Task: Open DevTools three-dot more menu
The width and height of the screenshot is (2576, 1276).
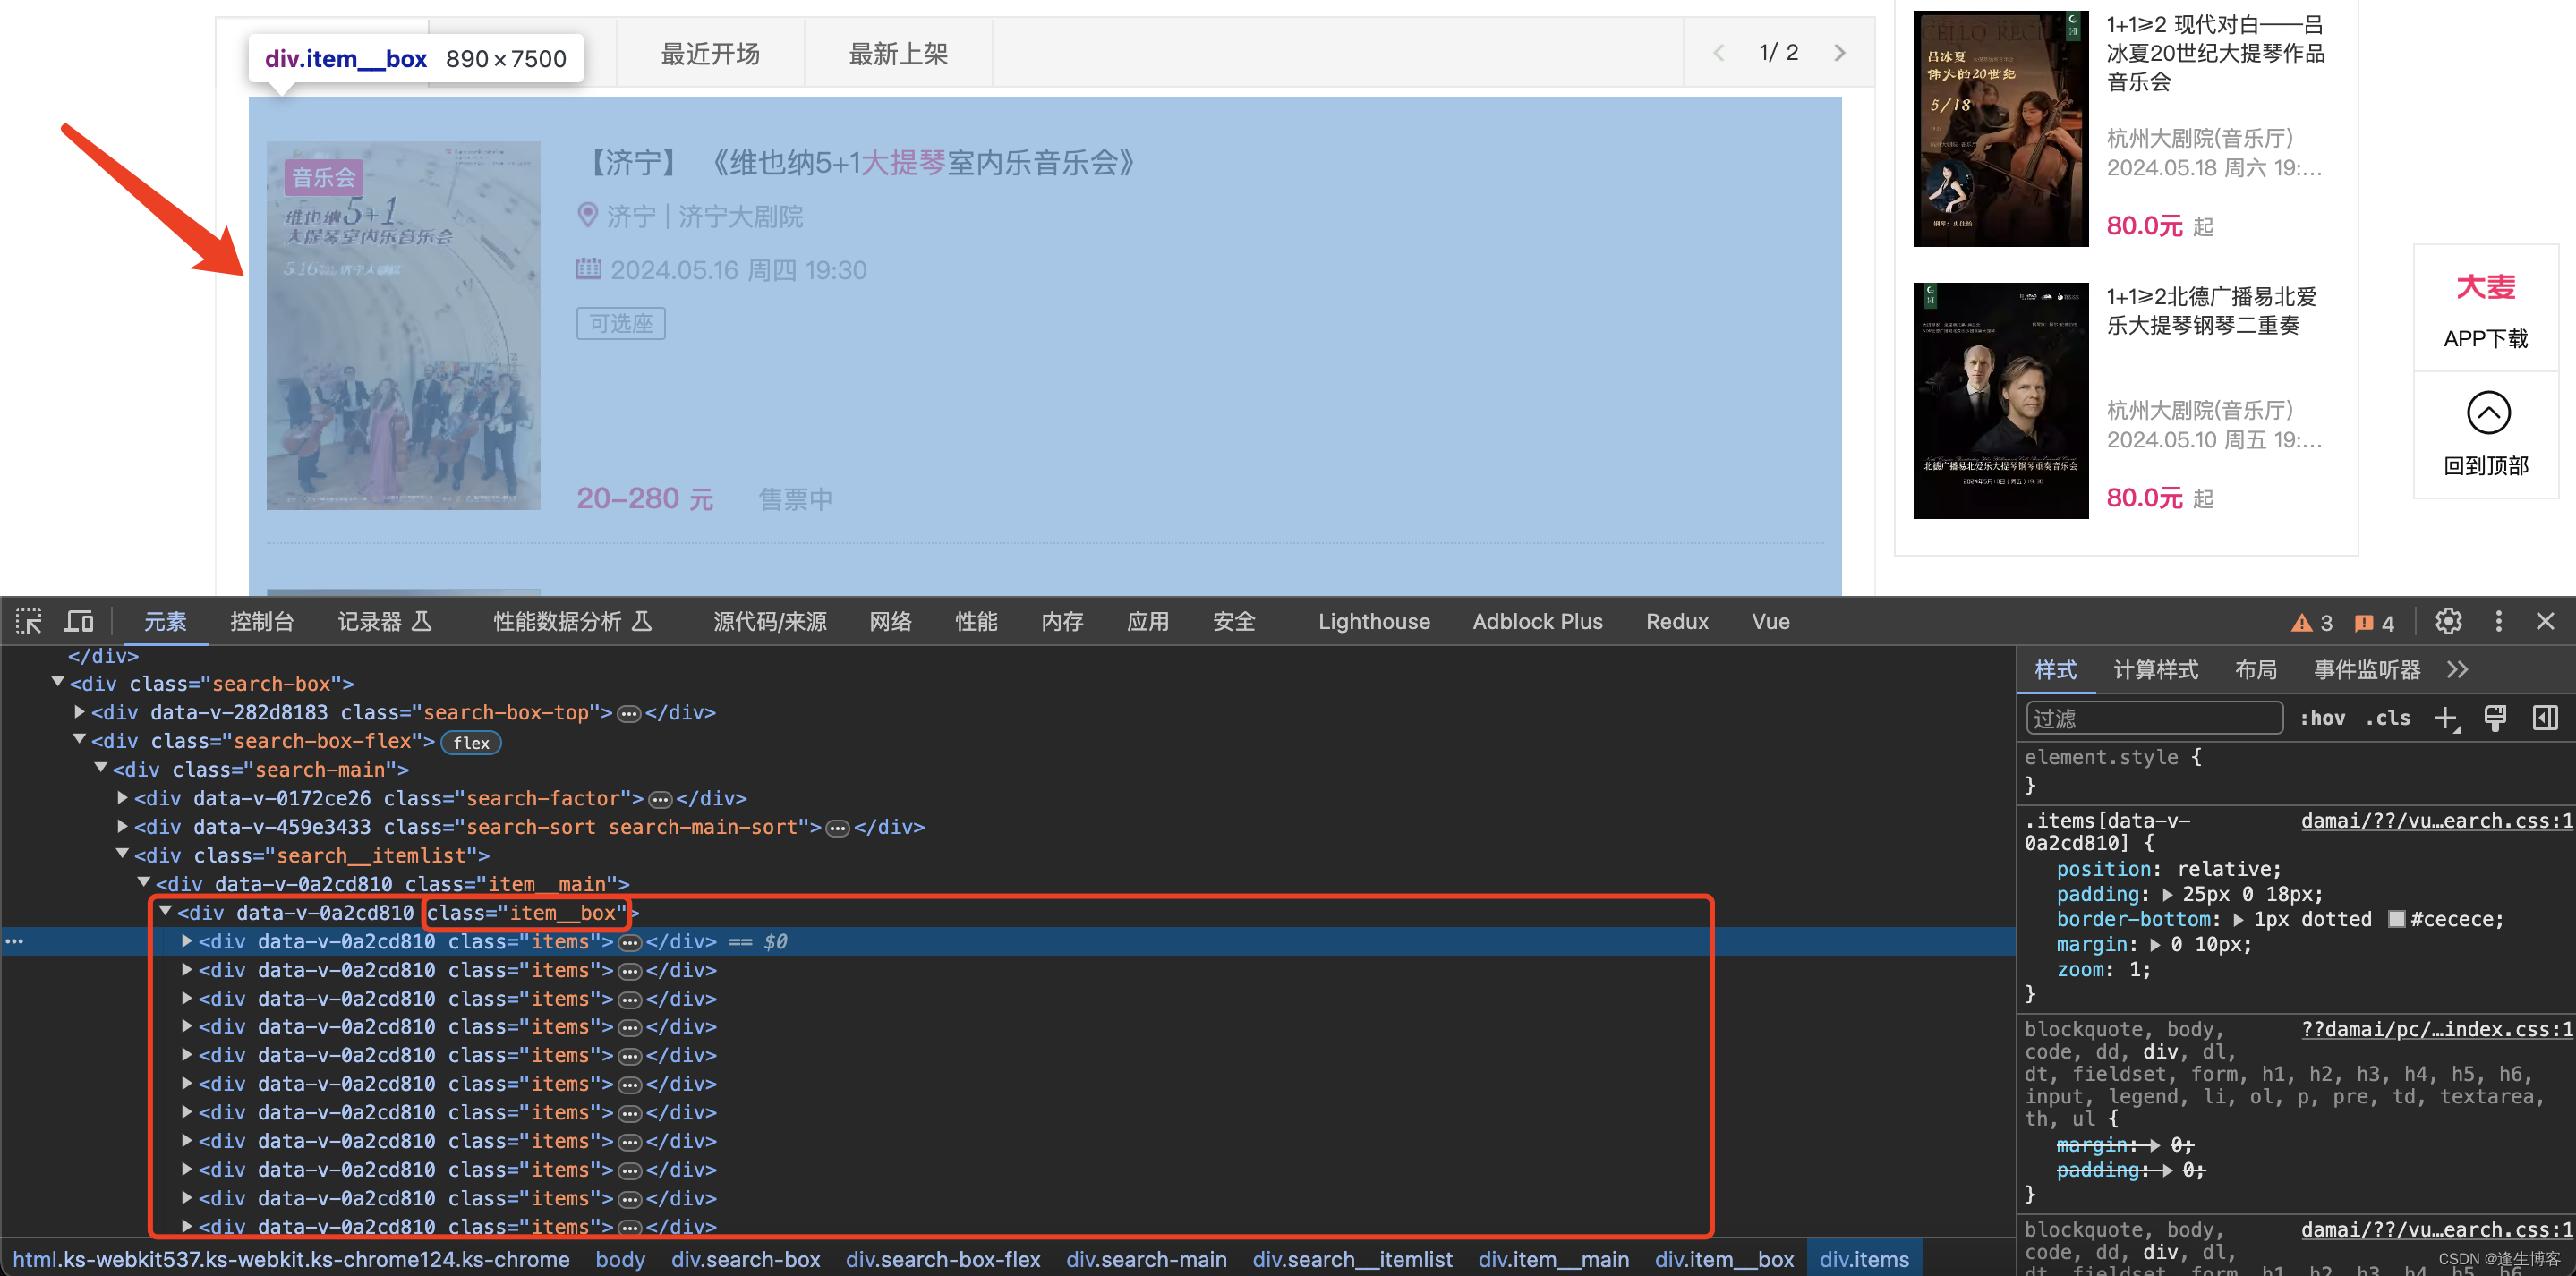Action: 2498,621
